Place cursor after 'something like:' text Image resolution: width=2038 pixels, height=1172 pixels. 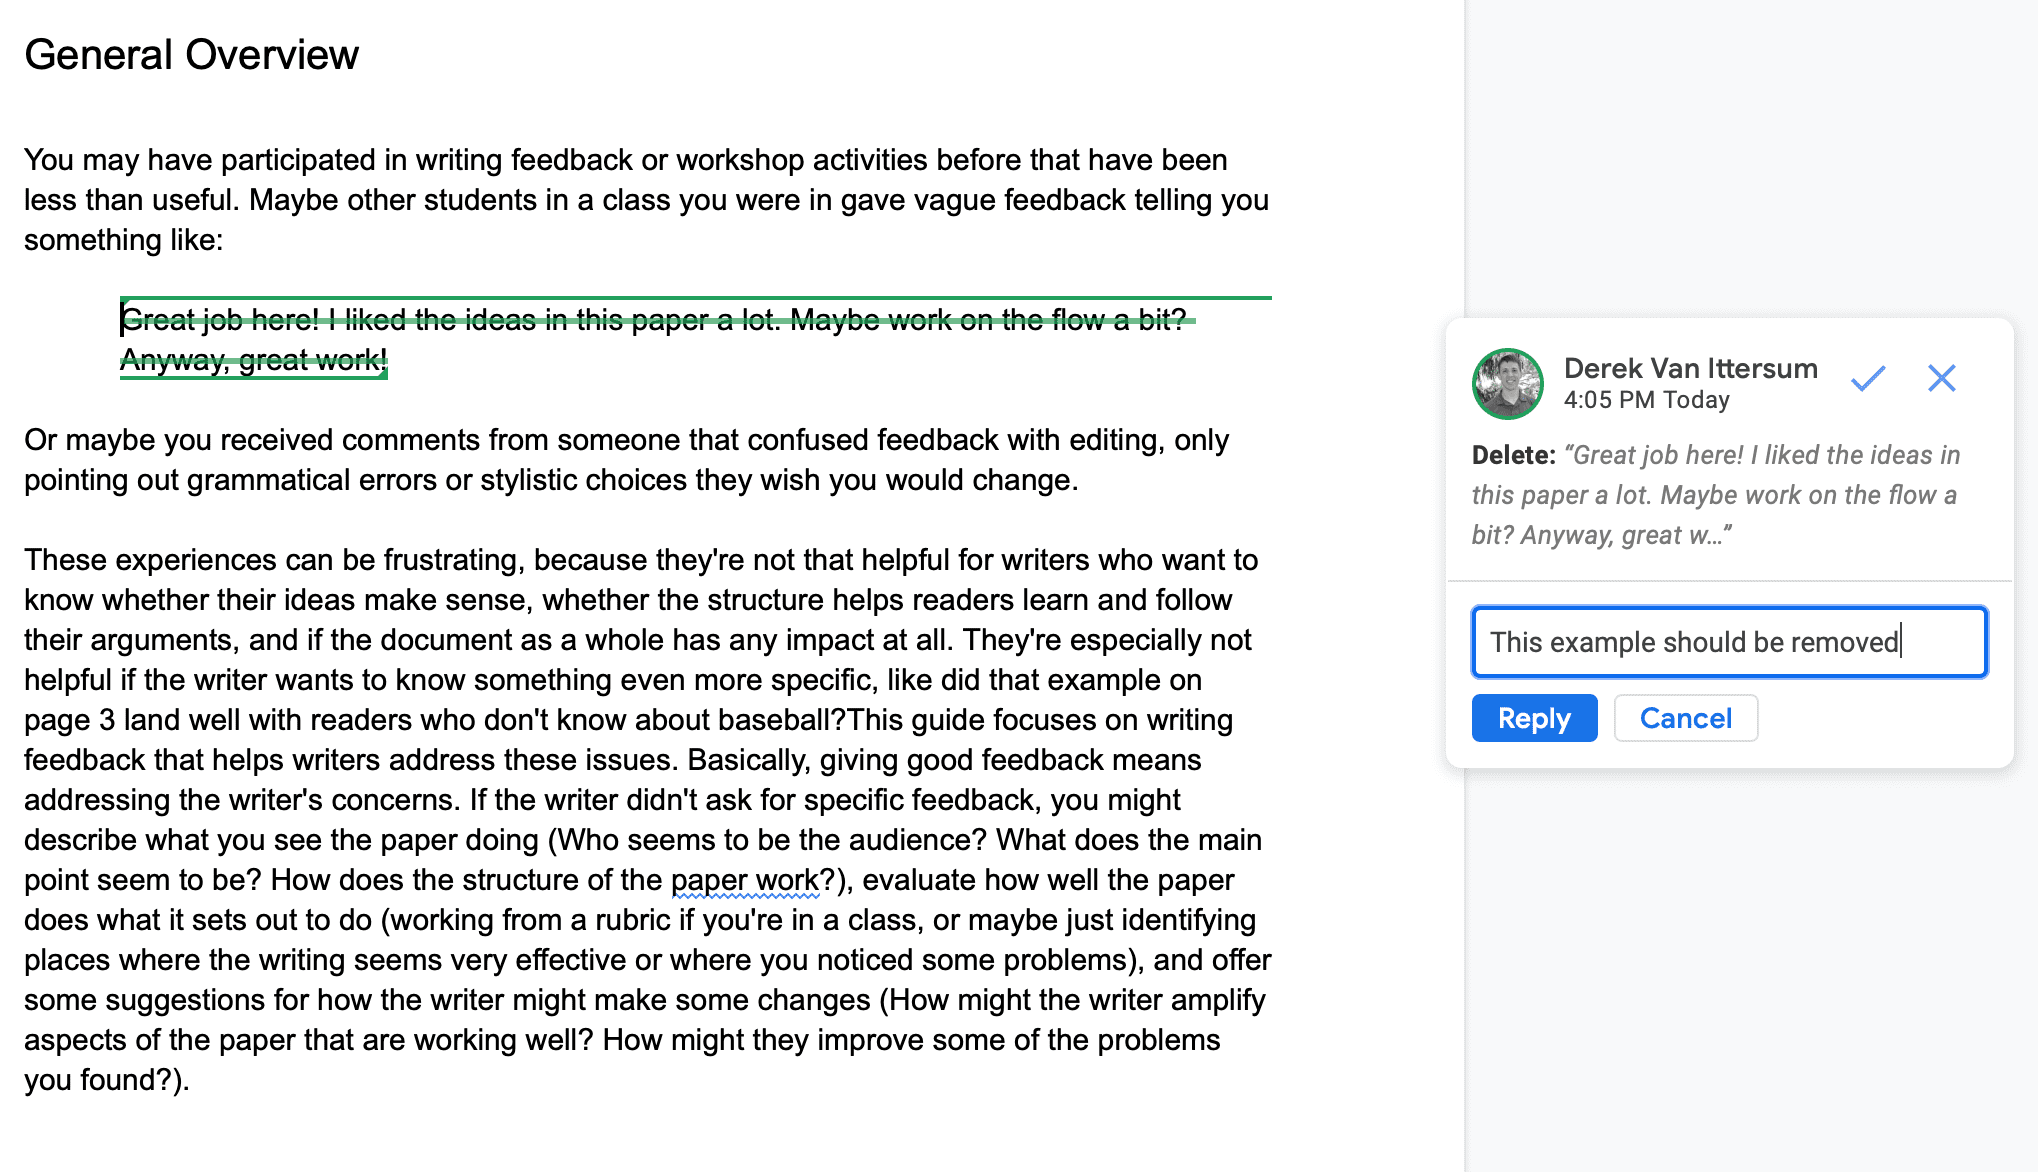point(225,241)
